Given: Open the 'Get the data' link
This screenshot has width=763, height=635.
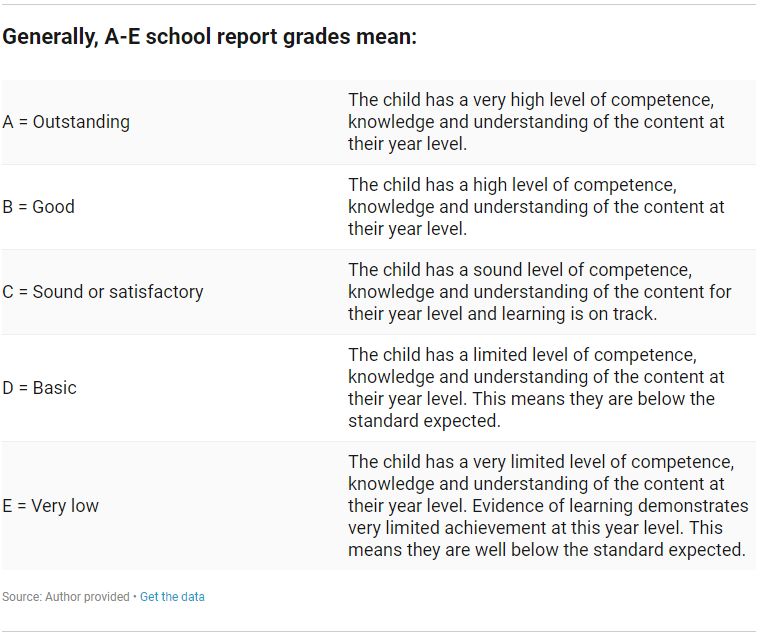Looking at the screenshot, I should pos(172,597).
